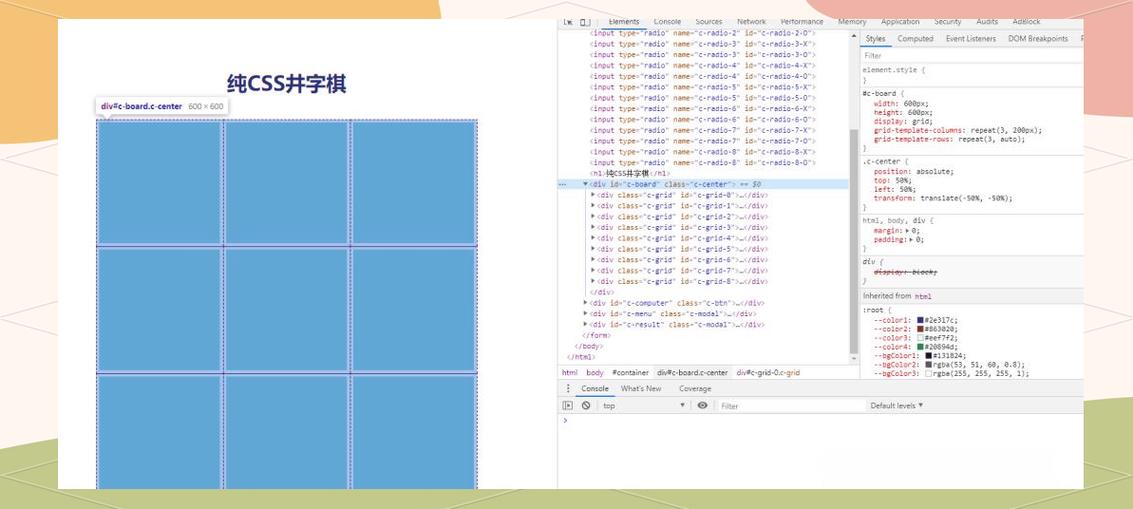Switch to the Sources tab
This screenshot has height=509, width=1133.
(709, 22)
